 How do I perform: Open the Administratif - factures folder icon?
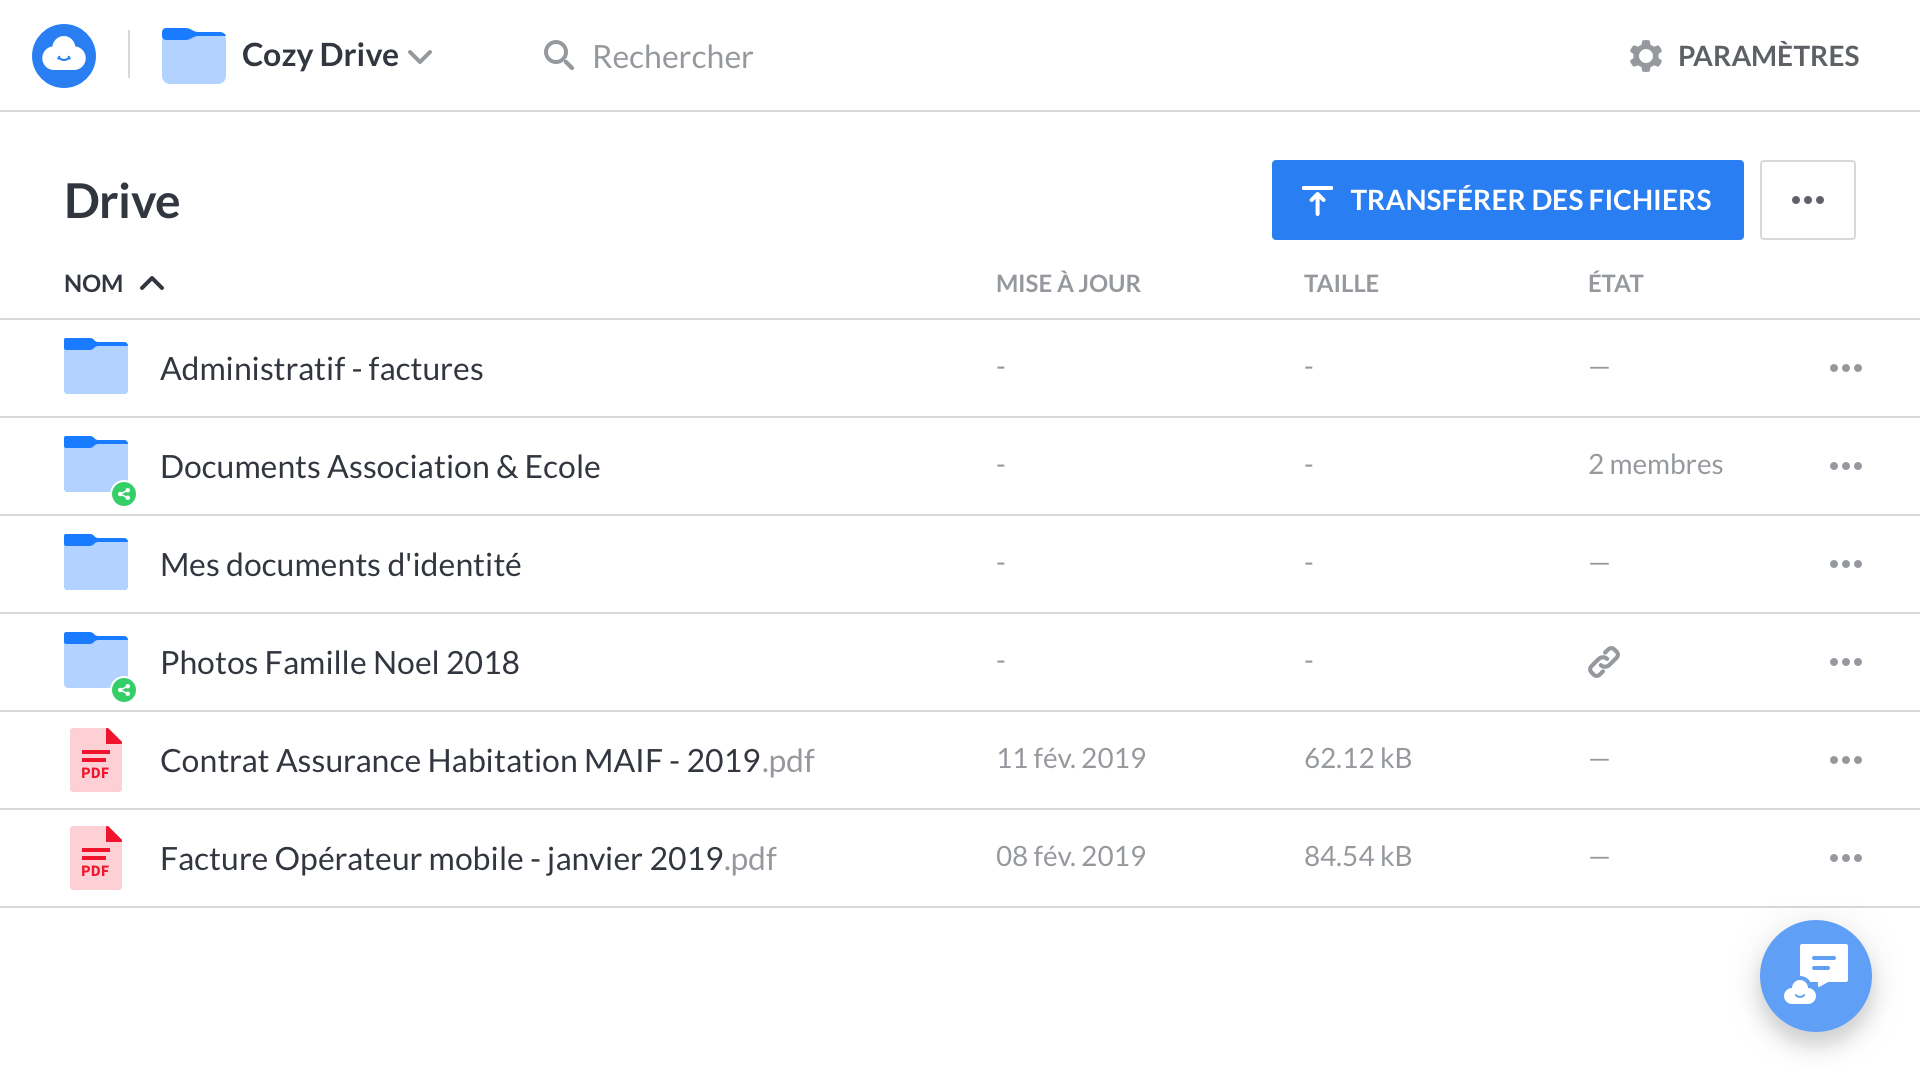point(96,367)
